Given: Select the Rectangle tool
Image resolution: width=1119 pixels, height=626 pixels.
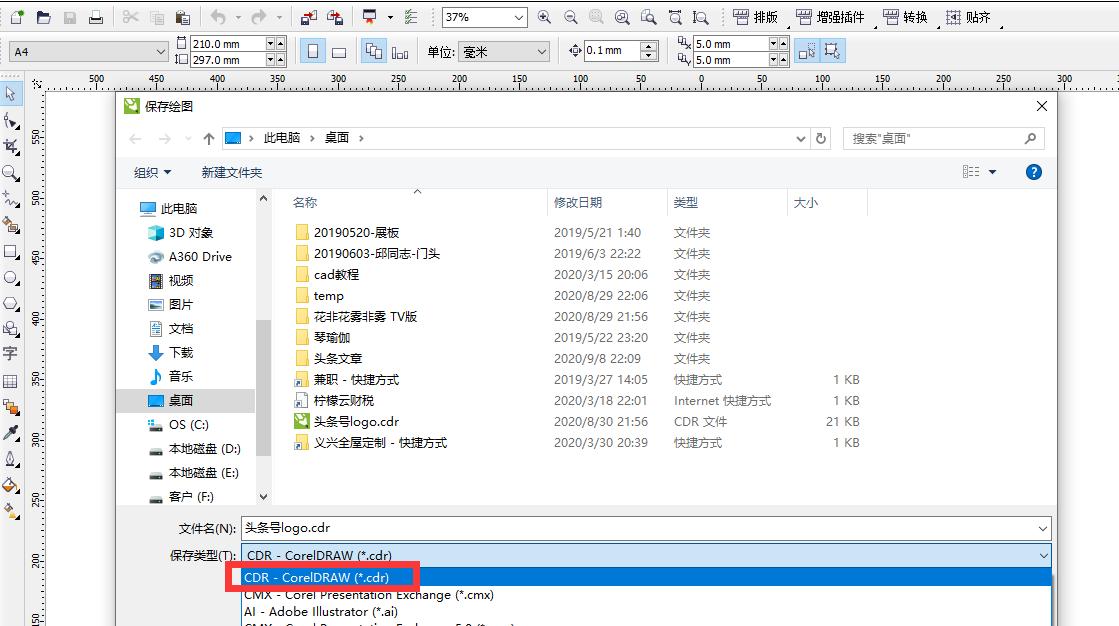Looking at the screenshot, I should (12, 253).
